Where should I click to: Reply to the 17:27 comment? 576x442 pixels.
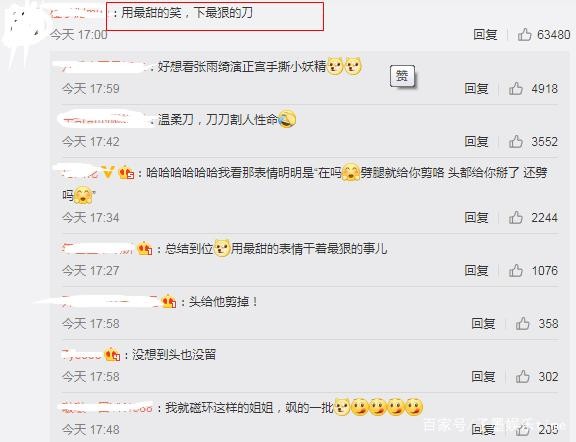[476, 270]
